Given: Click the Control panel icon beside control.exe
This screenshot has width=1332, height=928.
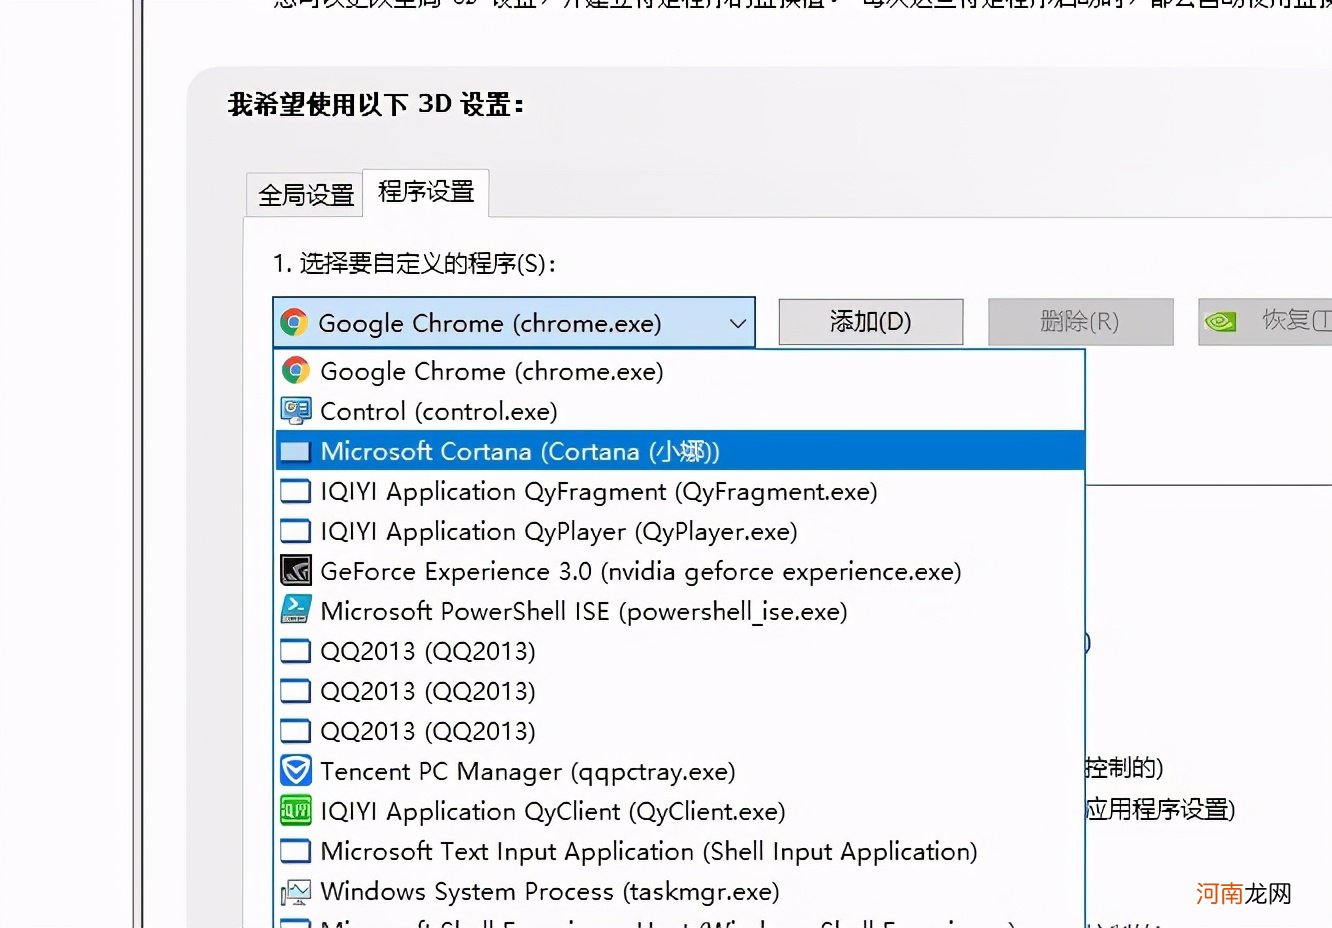Looking at the screenshot, I should click(x=295, y=411).
